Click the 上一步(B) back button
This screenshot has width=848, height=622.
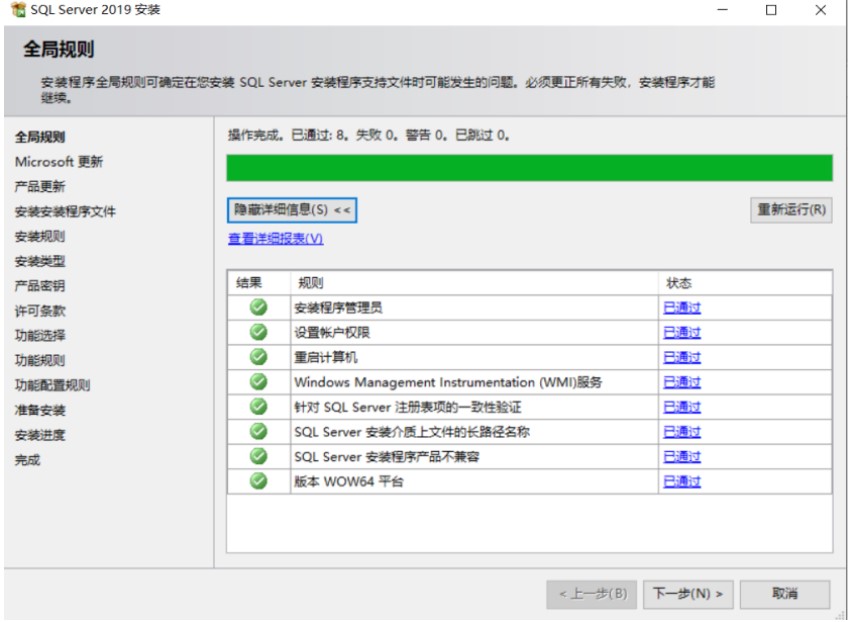[592, 594]
